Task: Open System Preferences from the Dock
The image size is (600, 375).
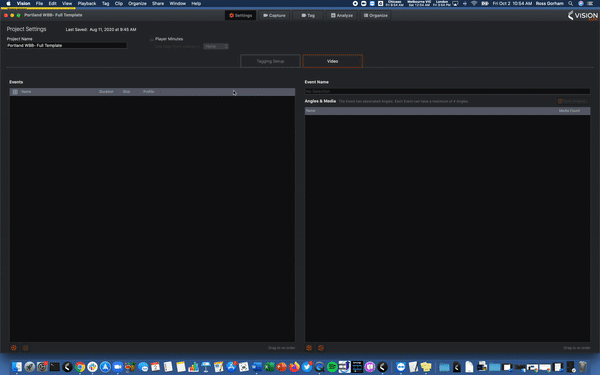Action: coord(42,367)
